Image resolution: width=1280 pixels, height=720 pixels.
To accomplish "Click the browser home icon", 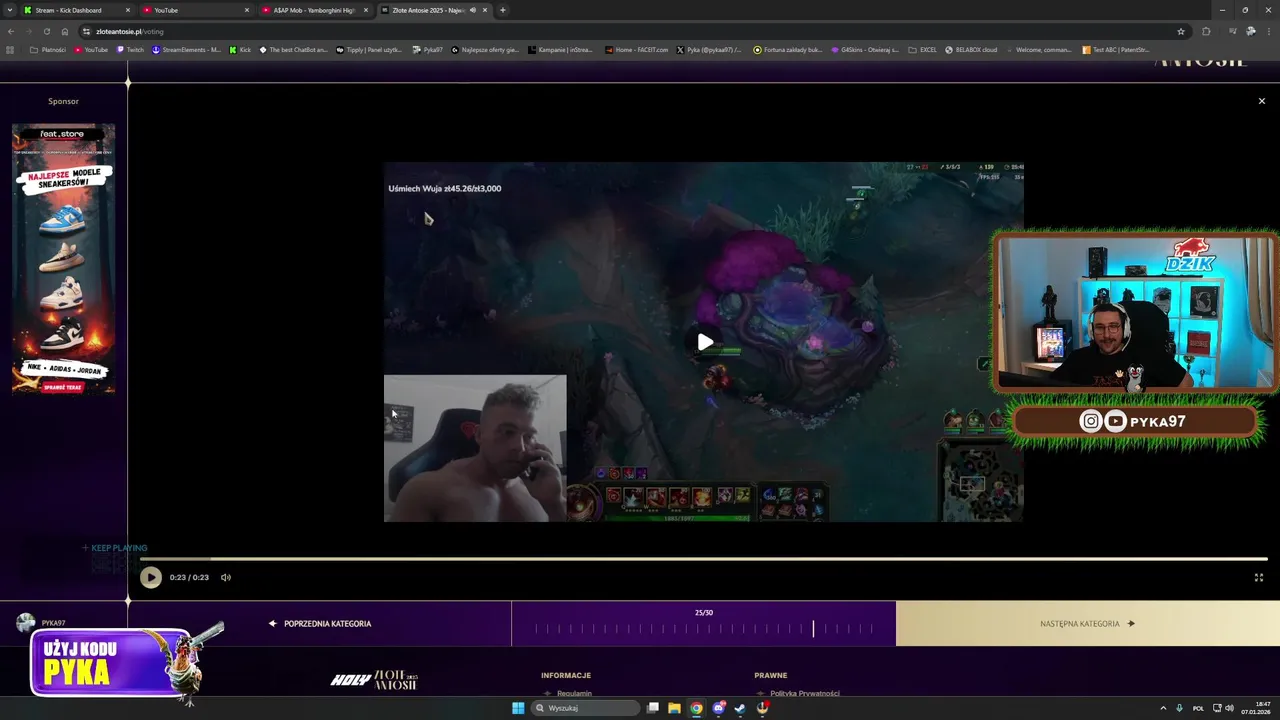I will [x=65, y=31].
